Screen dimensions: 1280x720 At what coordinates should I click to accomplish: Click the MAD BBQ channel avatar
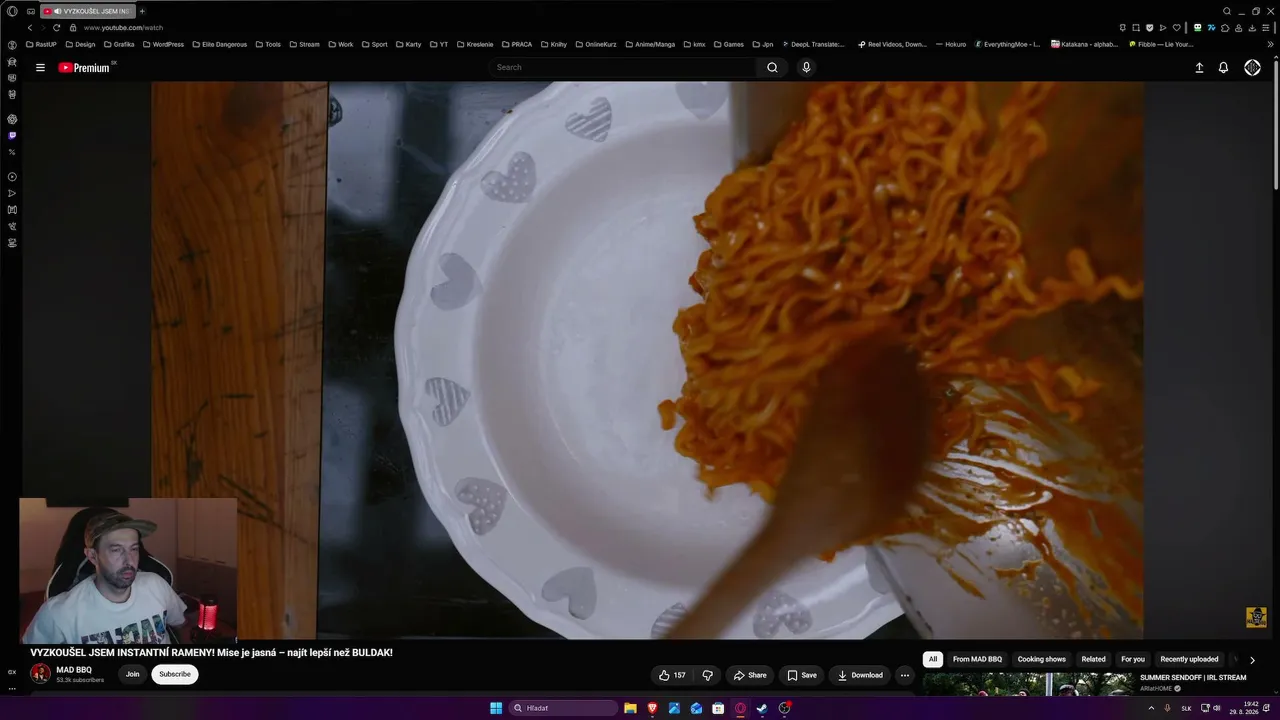click(40, 674)
